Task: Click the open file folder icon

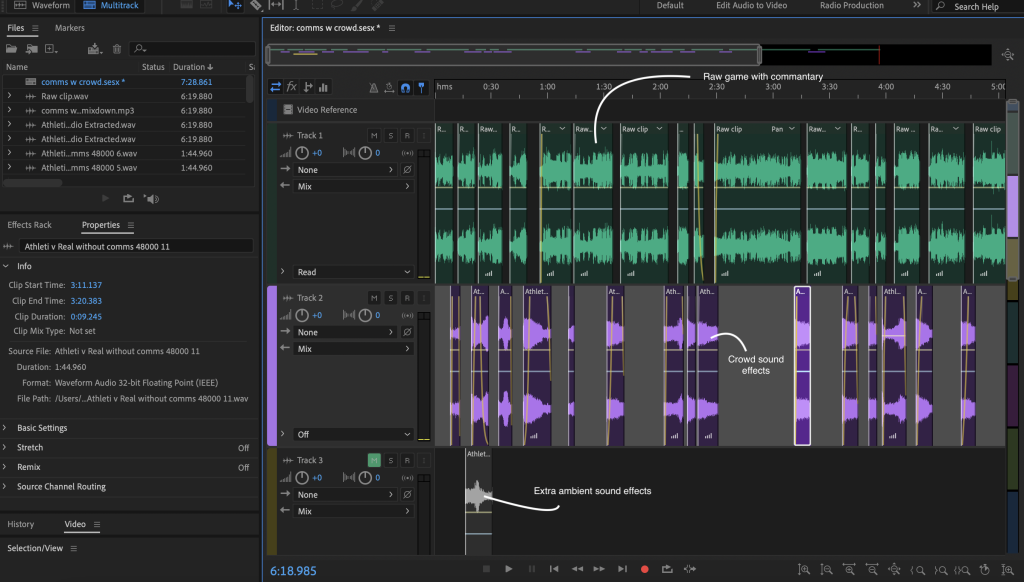Action: click(12, 48)
